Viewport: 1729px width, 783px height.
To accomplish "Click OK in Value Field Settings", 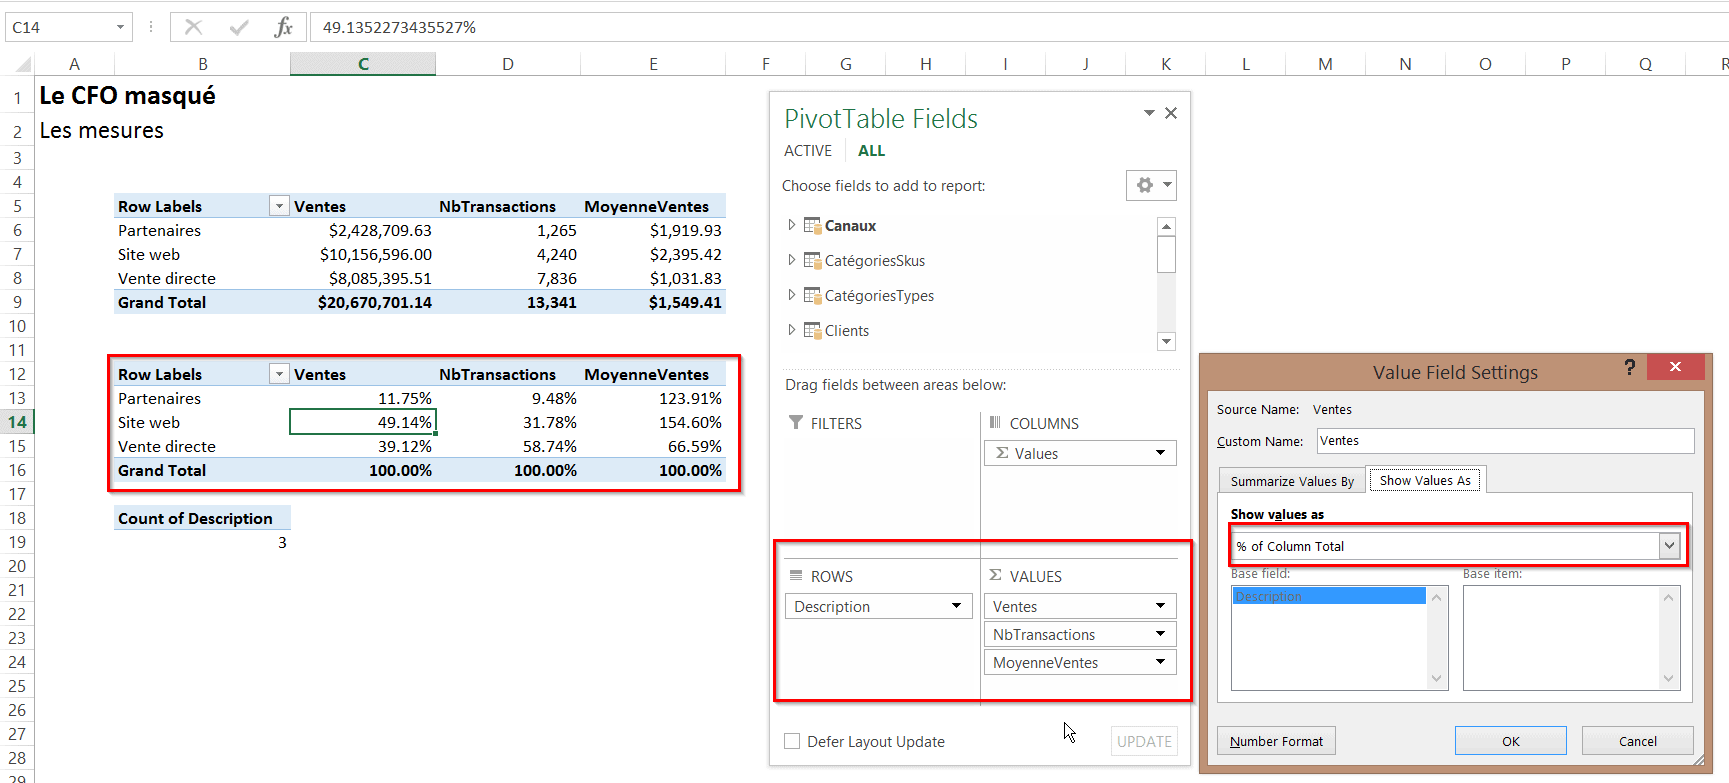I will click(1510, 741).
